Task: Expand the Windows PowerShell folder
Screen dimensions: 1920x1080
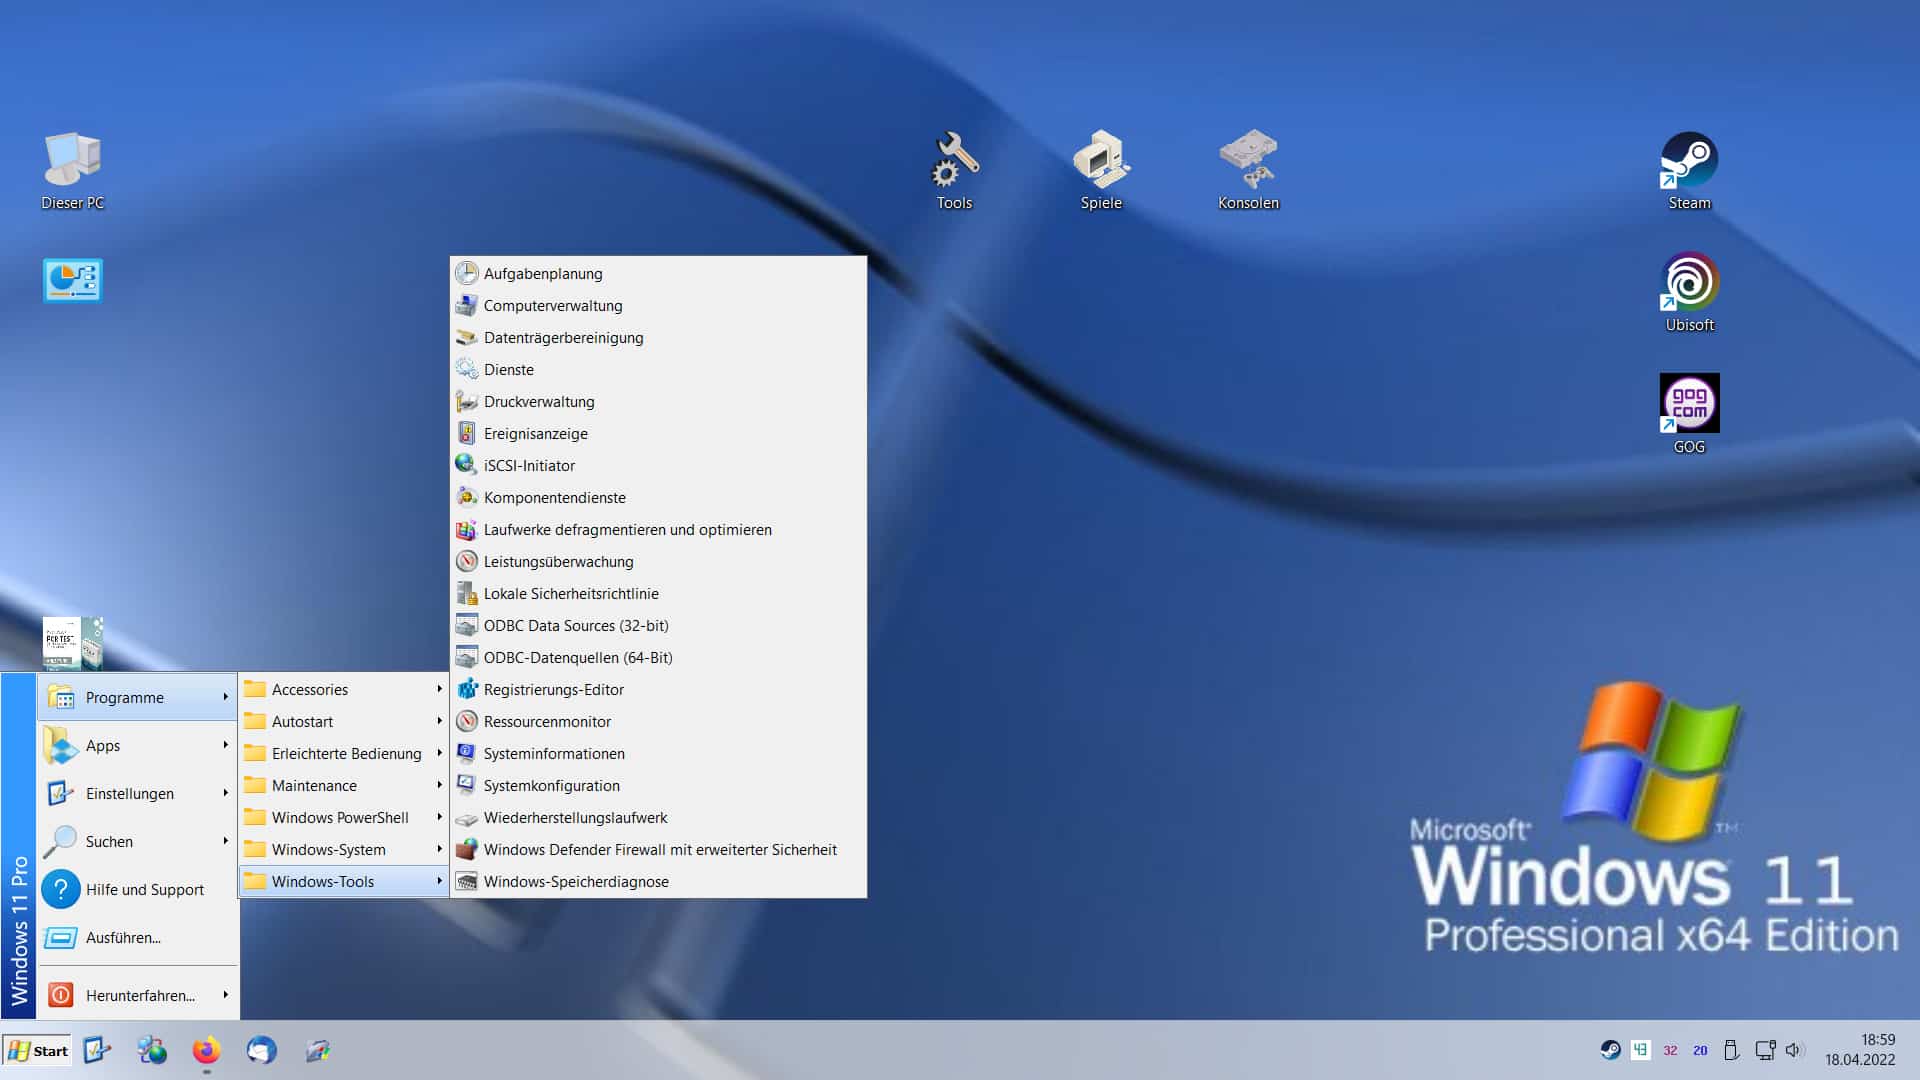Action: click(344, 817)
